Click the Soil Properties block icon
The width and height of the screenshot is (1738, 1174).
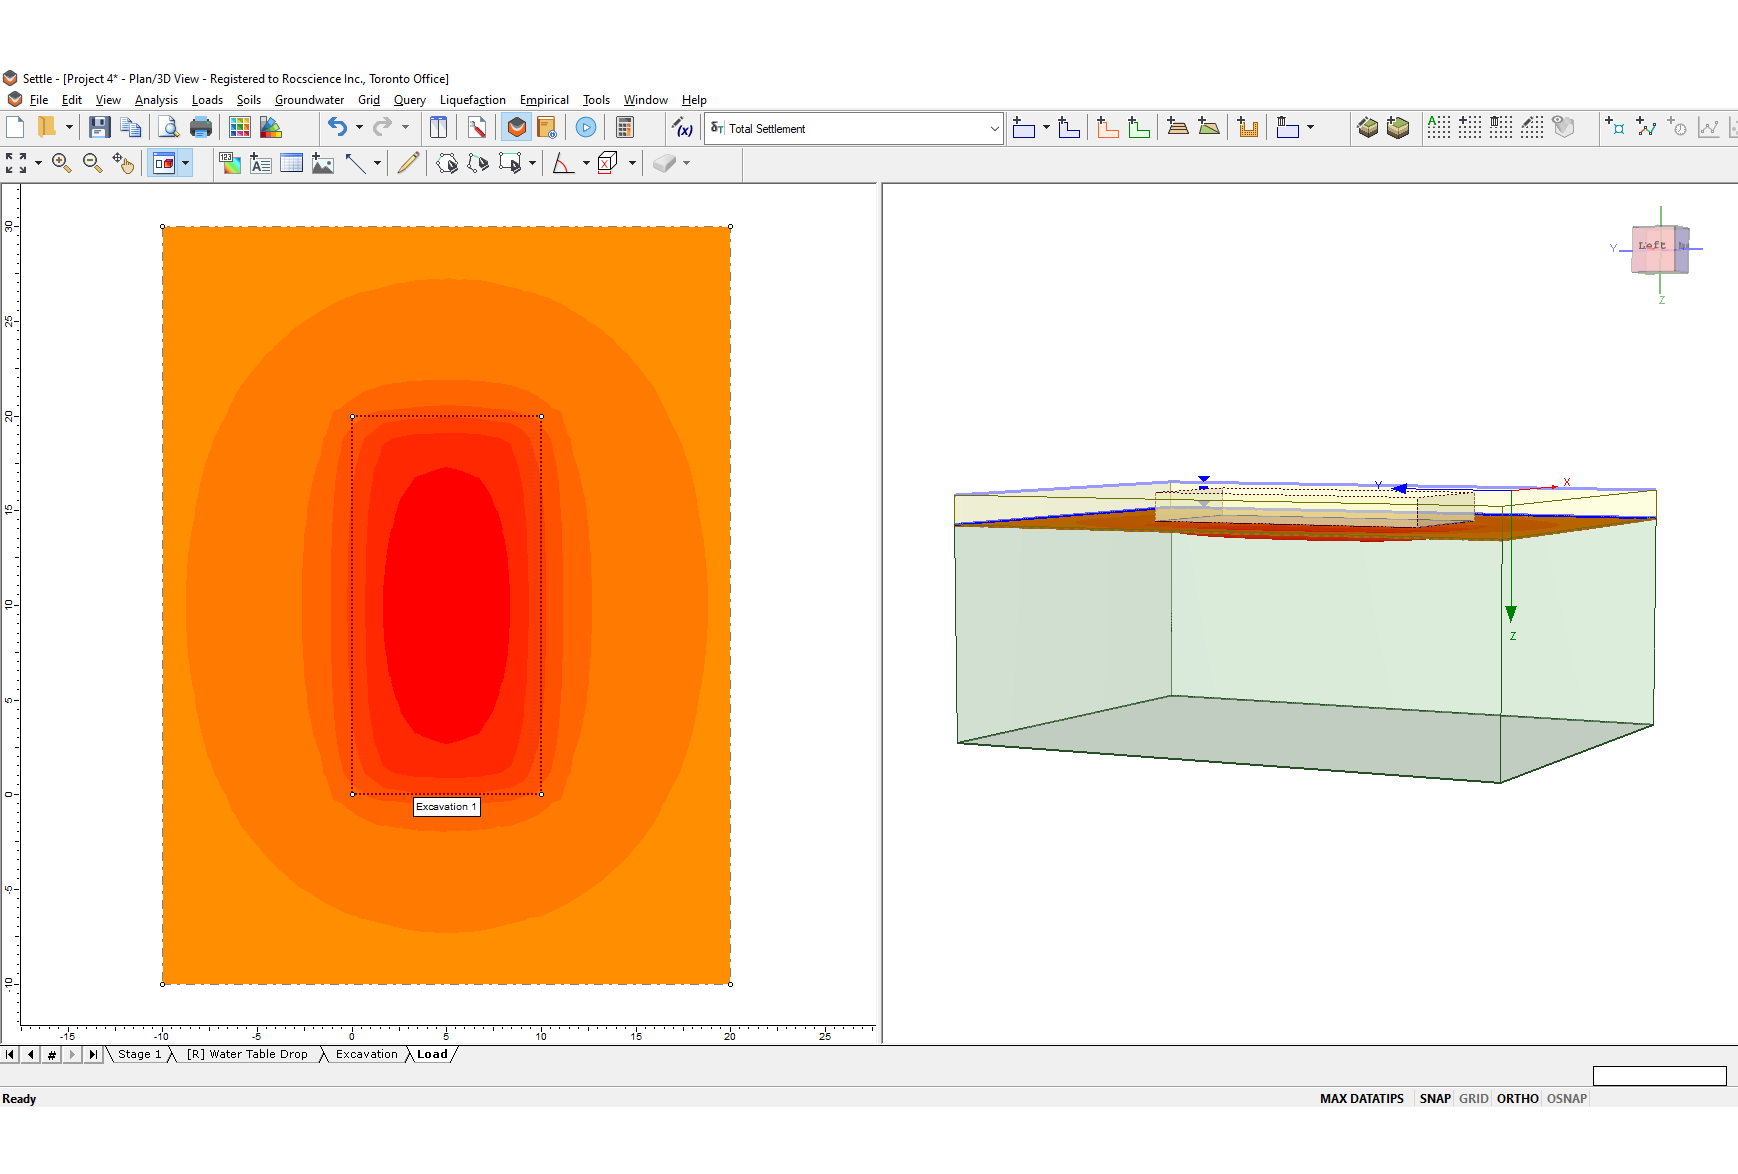(1368, 127)
